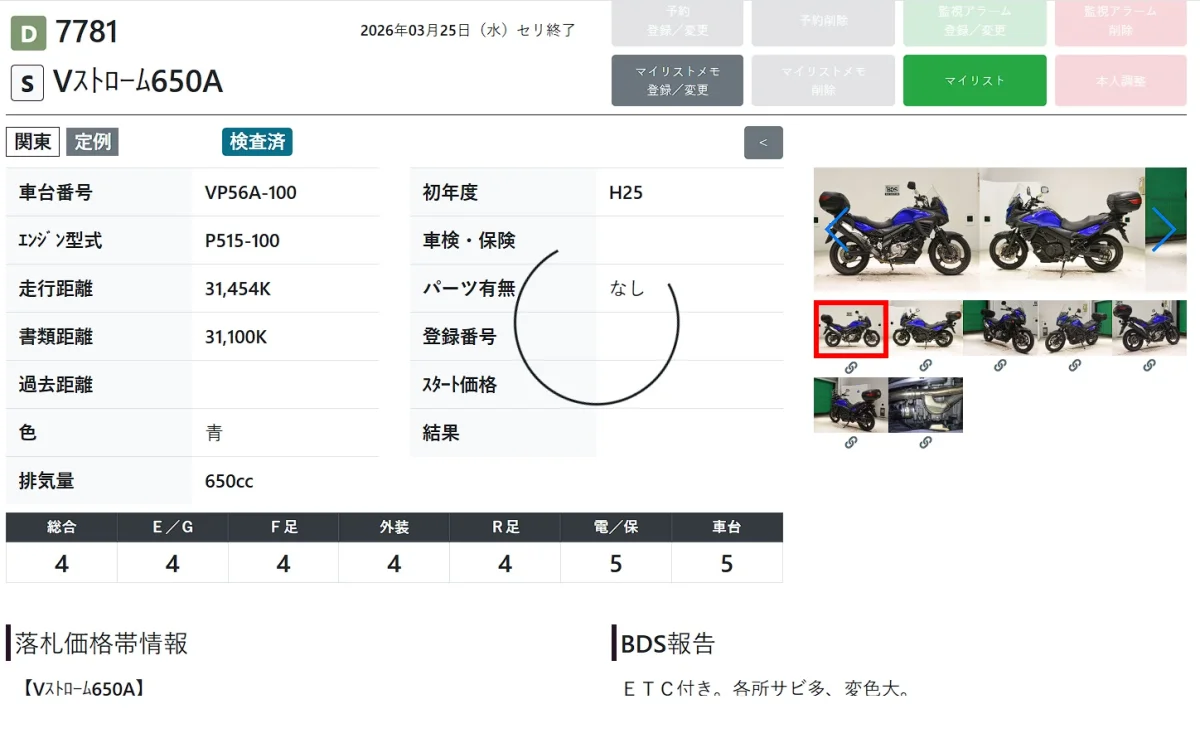Select the red-bordered first bike thumbnail
This screenshot has width=1200, height=748.
click(851, 328)
